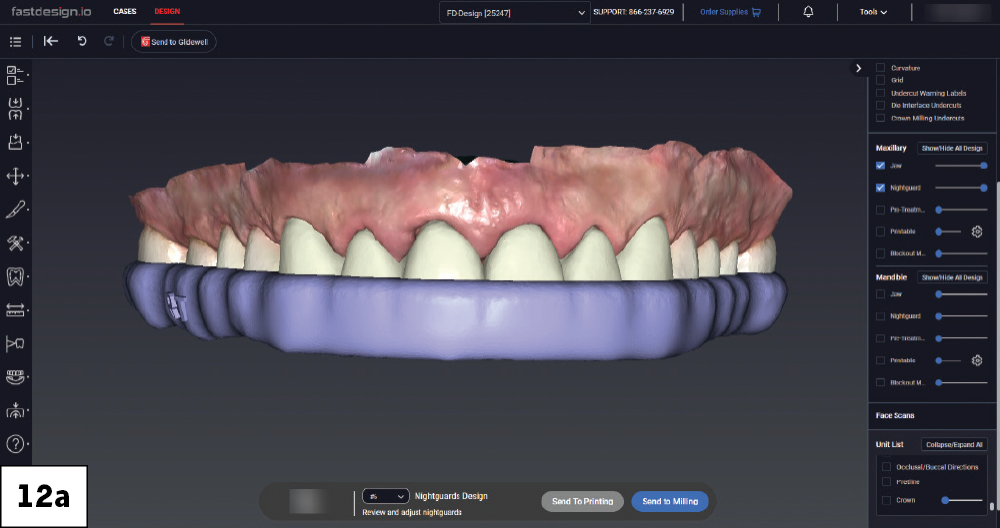
Task: Uncheck the Maxillary Jaw checkbox
Action: point(880,165)
